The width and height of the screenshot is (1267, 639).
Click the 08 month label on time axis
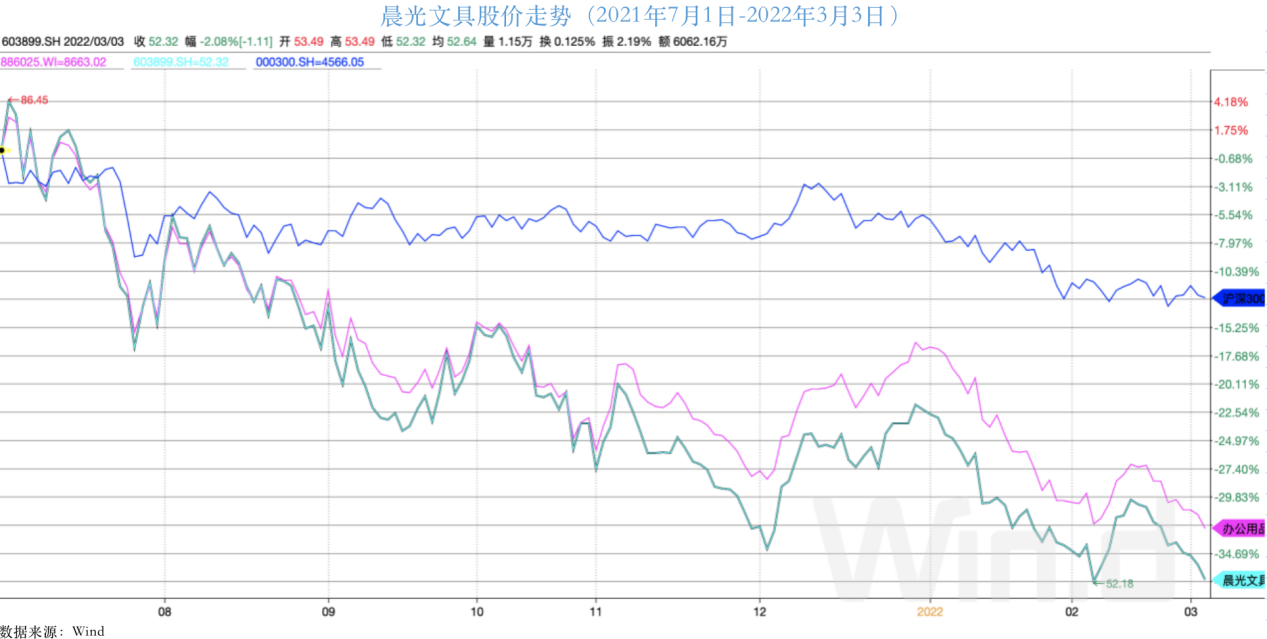coord(164,609)
